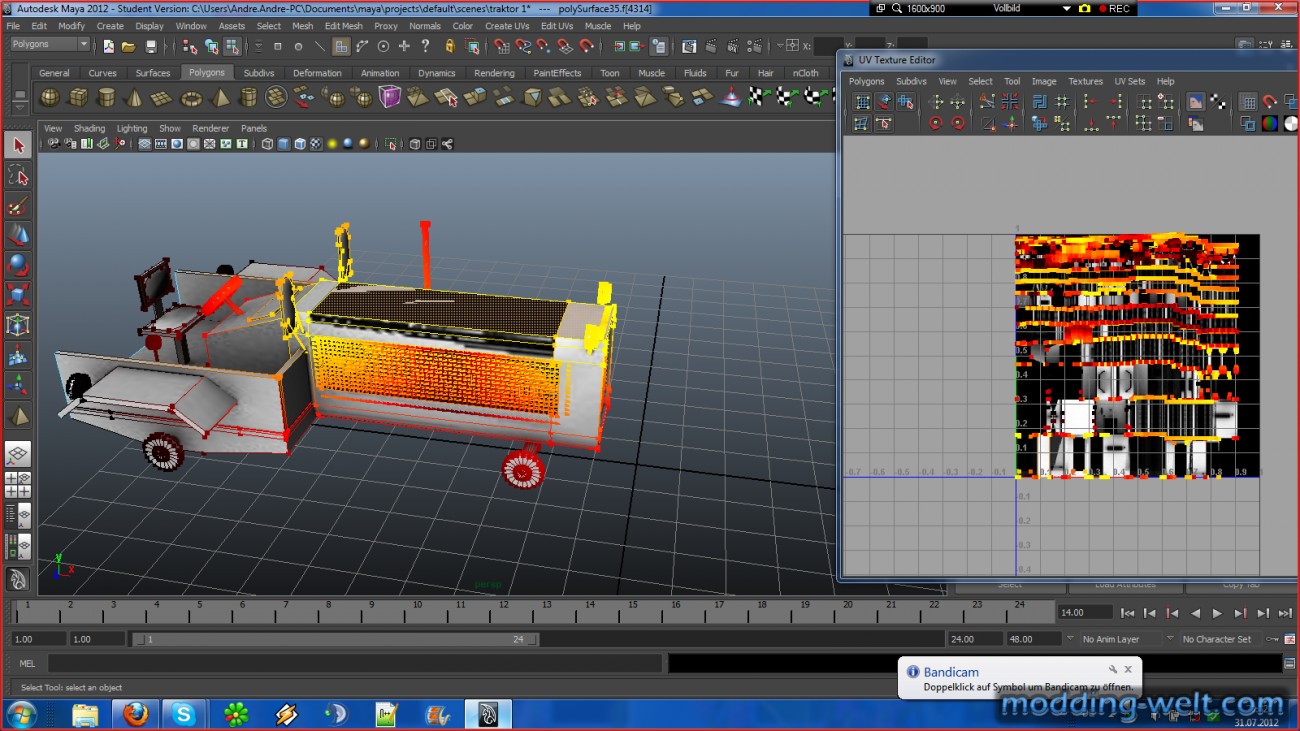The width and height of the screenshot is (1300, 731).
Task: Pick the Paint selection tool
Action: (18, 206)
